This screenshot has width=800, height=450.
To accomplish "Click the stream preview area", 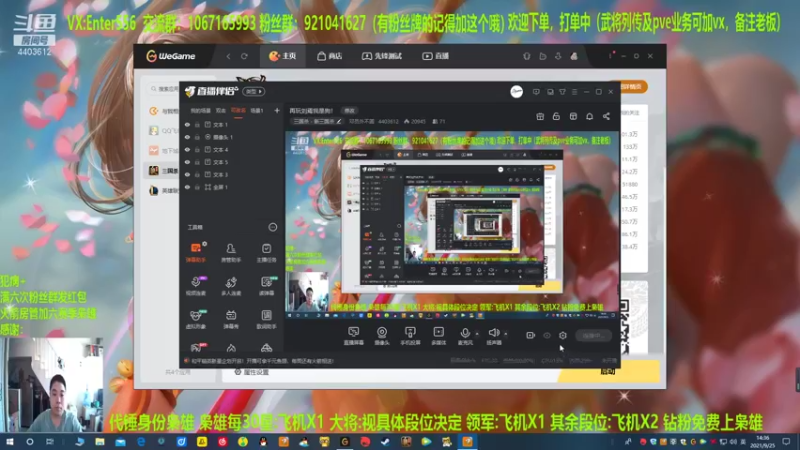I will click(x=452, y=226).
